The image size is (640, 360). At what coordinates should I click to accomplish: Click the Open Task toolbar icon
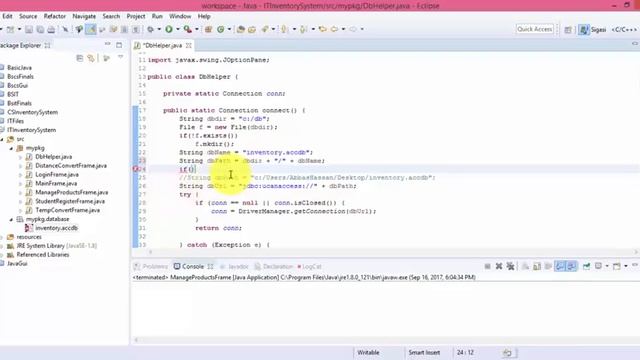click(x=252, y=29)
